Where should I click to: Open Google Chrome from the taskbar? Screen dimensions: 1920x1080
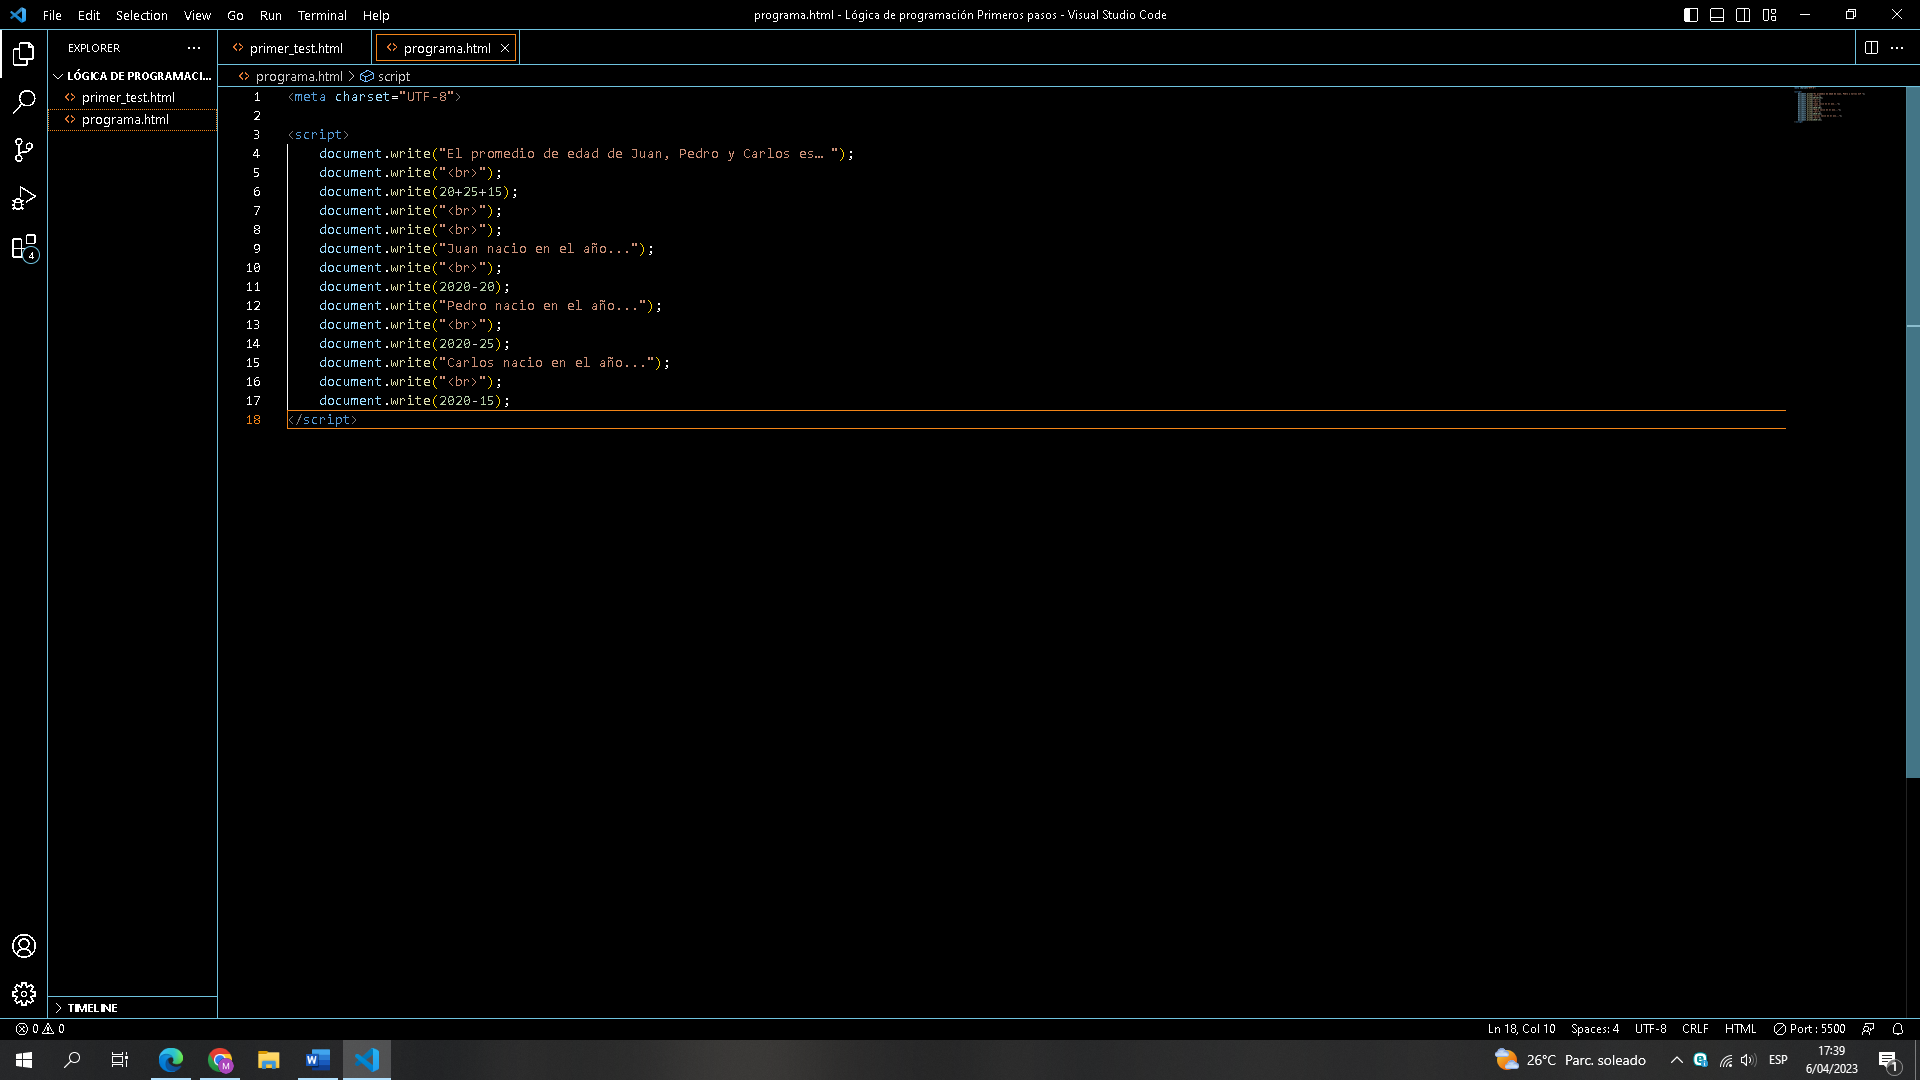click(x=220, y=1060)
